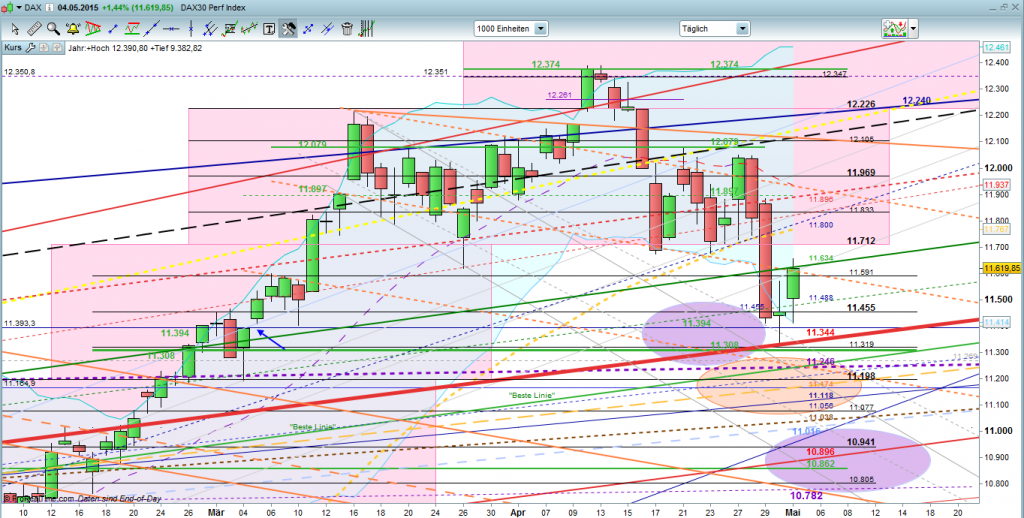Select the vertical bars cycle tool
The width and height of the screenshot is (1024, 518).
click(367, 29)
